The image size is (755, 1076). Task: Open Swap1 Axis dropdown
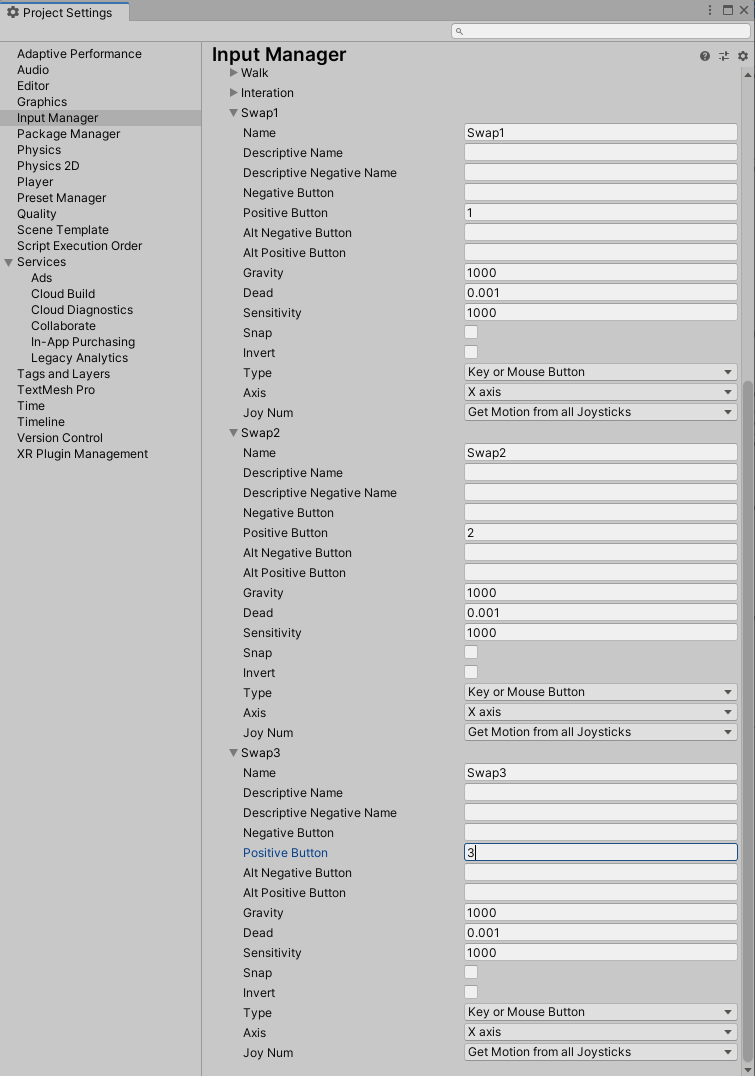(x=601, y=392)
